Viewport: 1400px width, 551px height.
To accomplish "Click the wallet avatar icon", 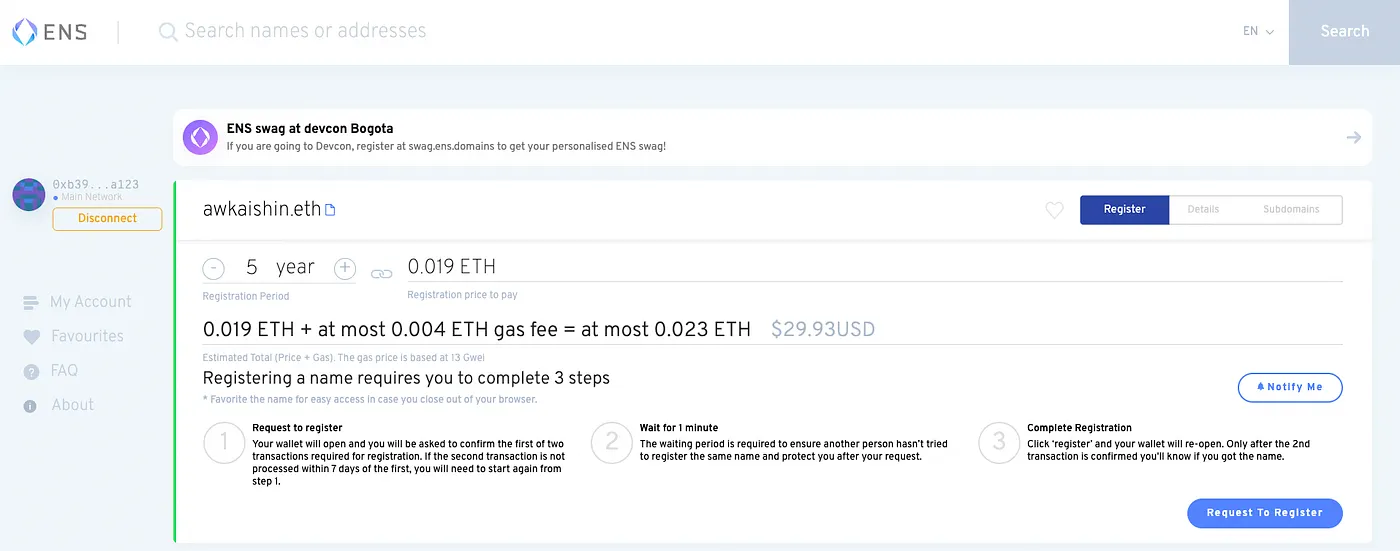I will pyautogui.click(x=29, y=194).
